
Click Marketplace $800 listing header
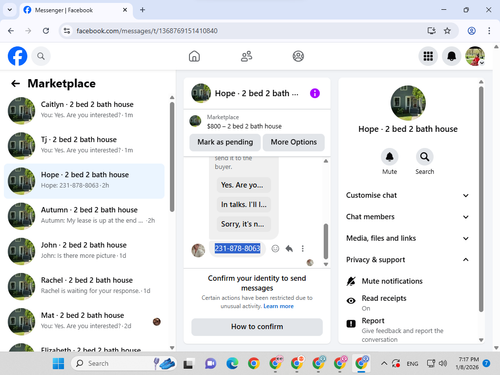(257, 122)
